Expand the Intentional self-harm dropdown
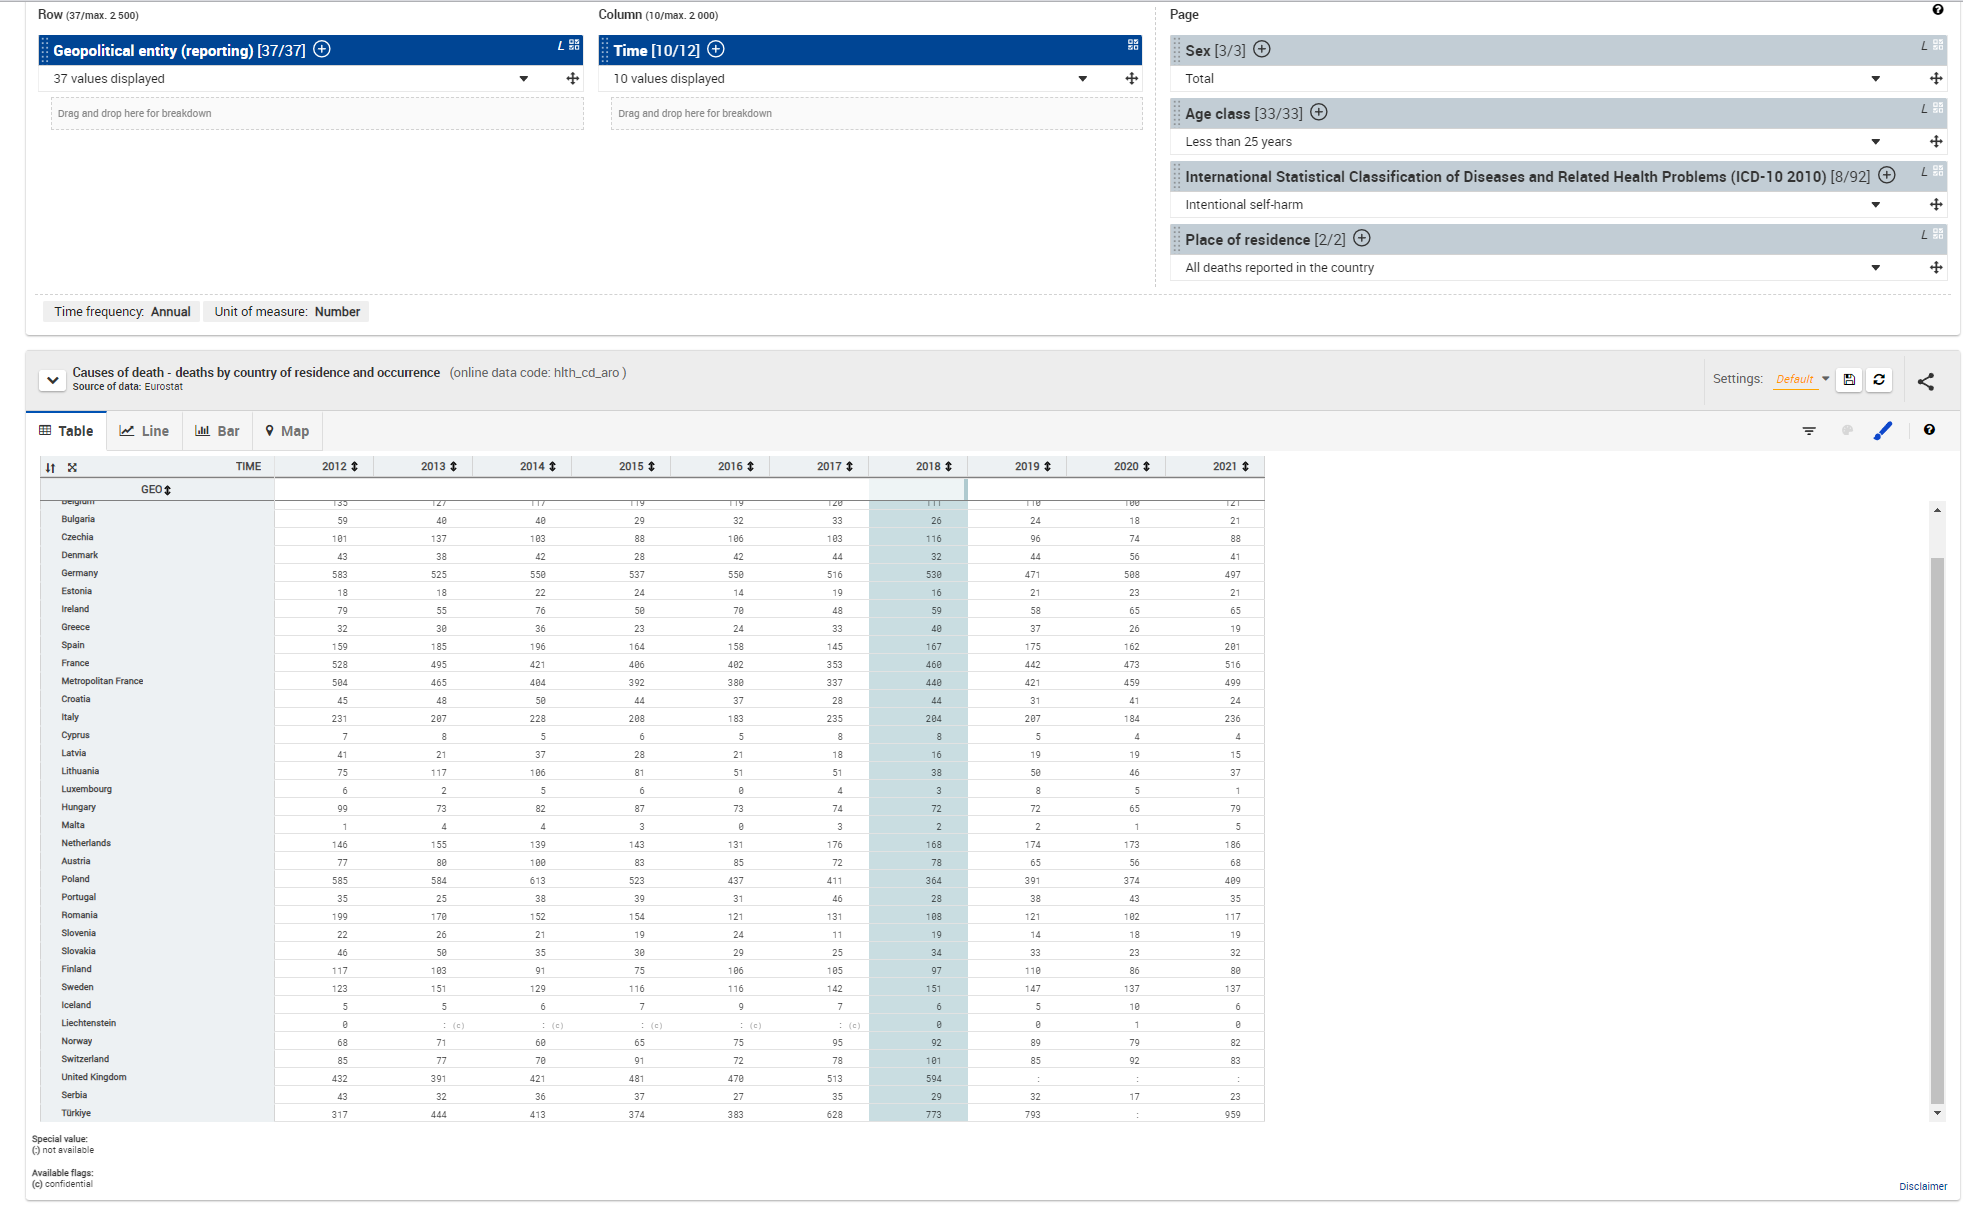Image resolution: width=1963 pixels, height=1213 pixels. 1875,205
